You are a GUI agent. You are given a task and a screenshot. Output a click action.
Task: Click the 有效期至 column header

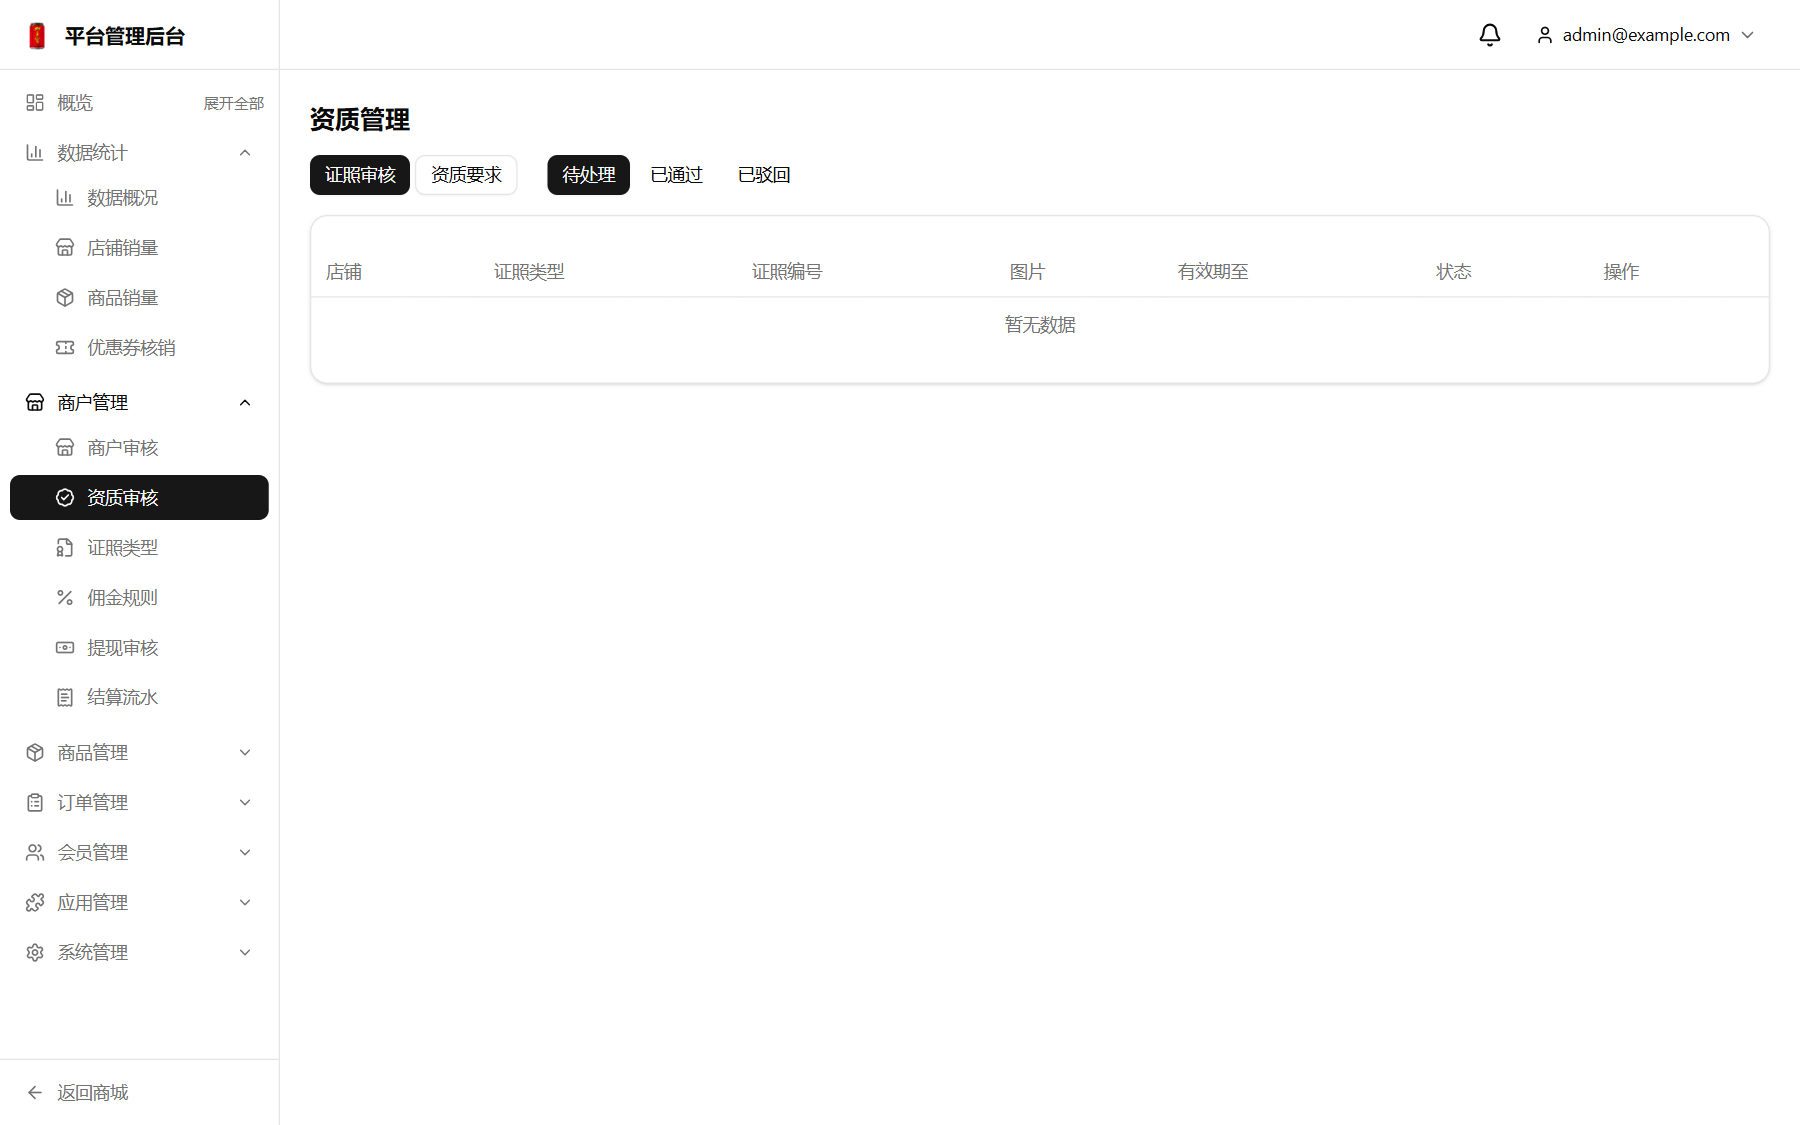[x=1213, y=271]
